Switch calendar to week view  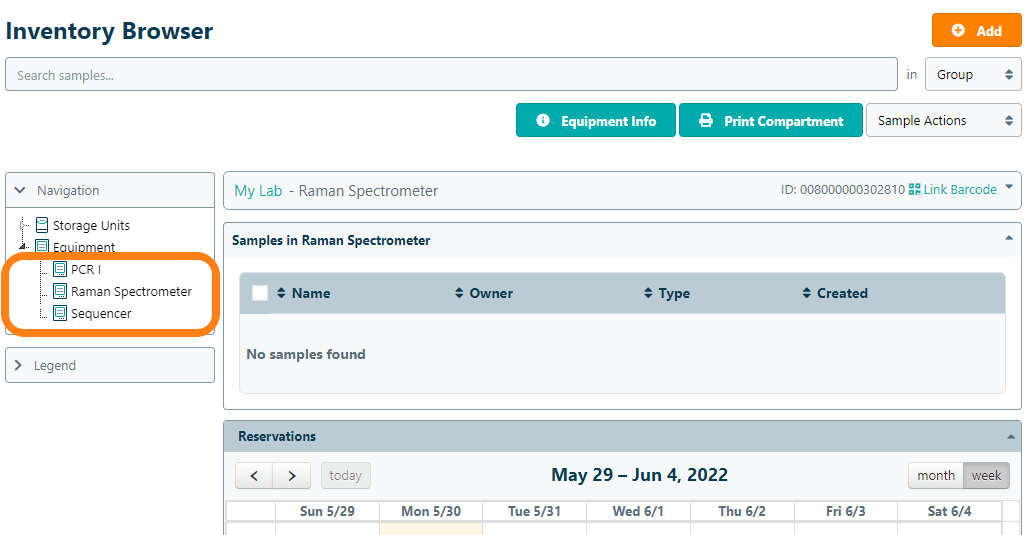[986, 475]
